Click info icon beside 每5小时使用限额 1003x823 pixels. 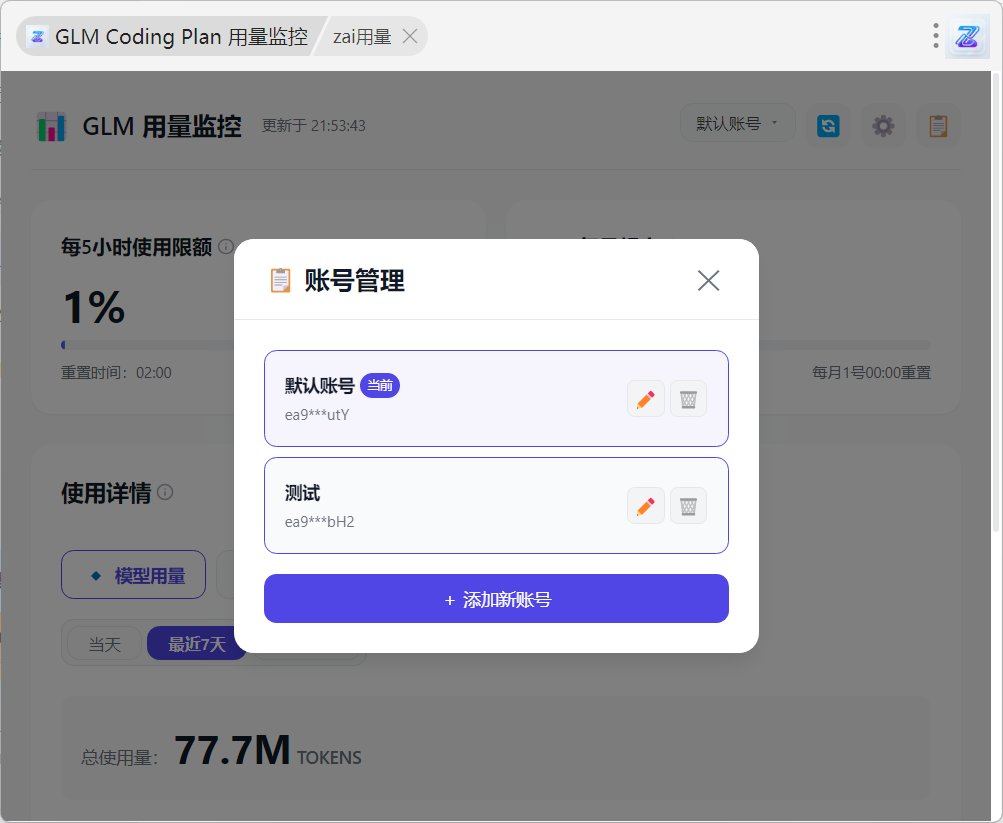coord(226,246)
